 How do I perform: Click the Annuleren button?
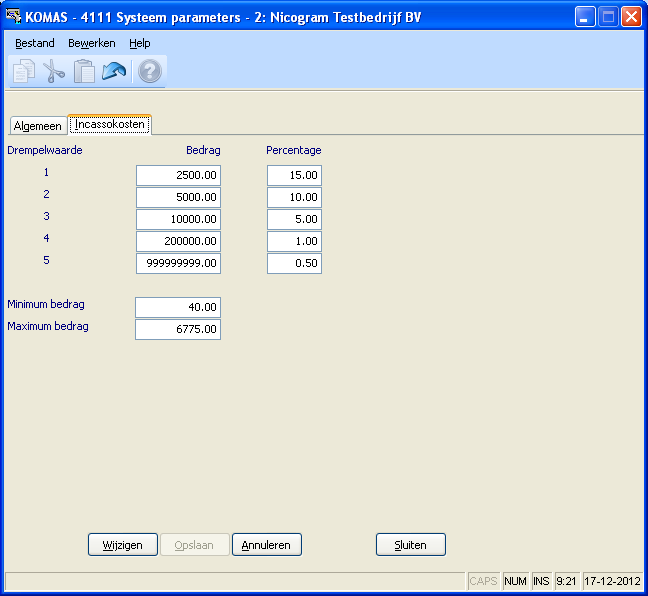[267, 545]
